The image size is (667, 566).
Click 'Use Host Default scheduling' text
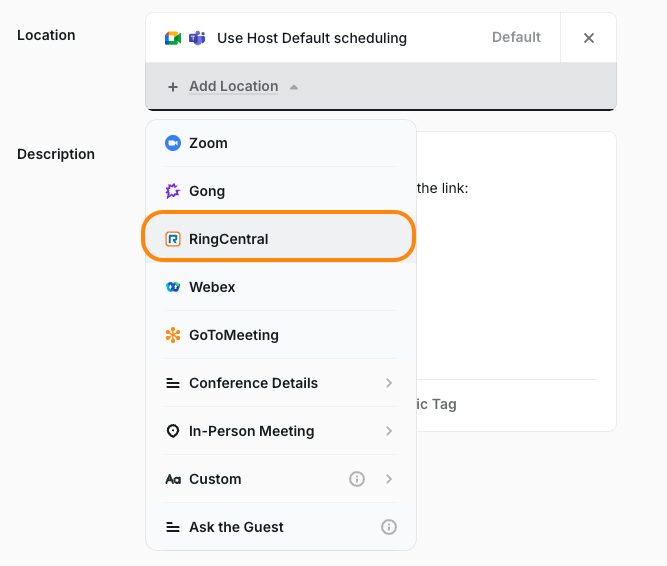pyautogui.click(x=312, y=38)
